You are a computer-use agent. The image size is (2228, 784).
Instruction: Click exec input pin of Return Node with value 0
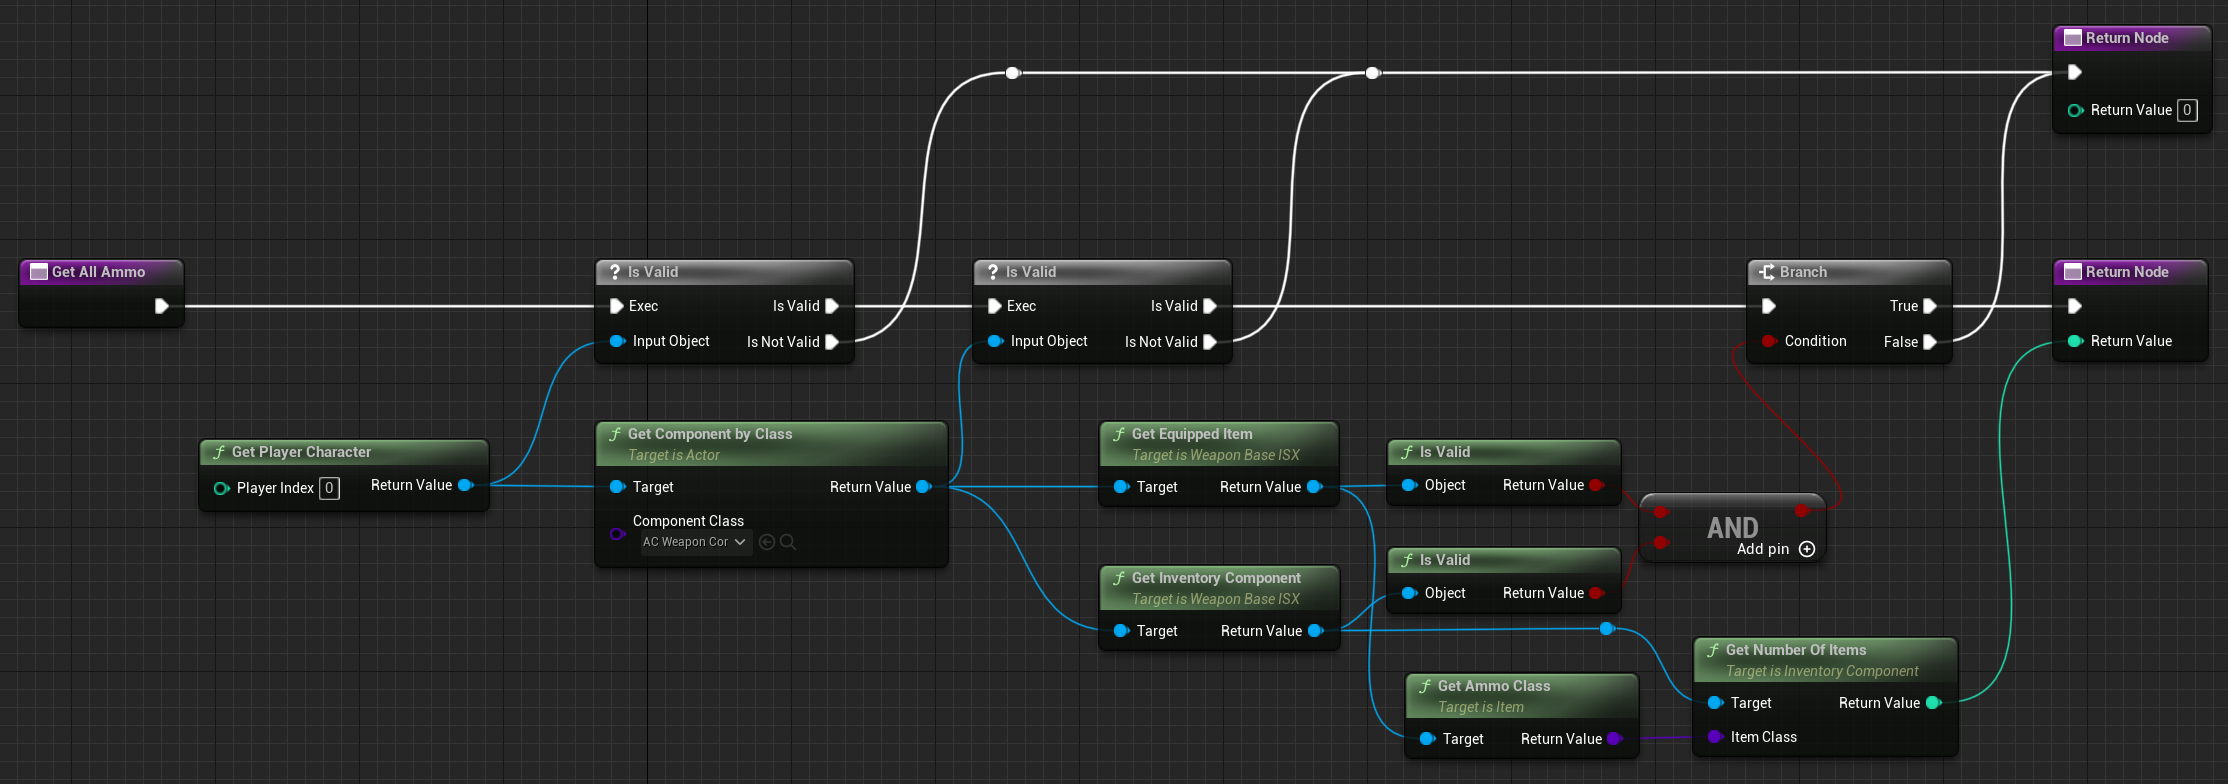2075,72
